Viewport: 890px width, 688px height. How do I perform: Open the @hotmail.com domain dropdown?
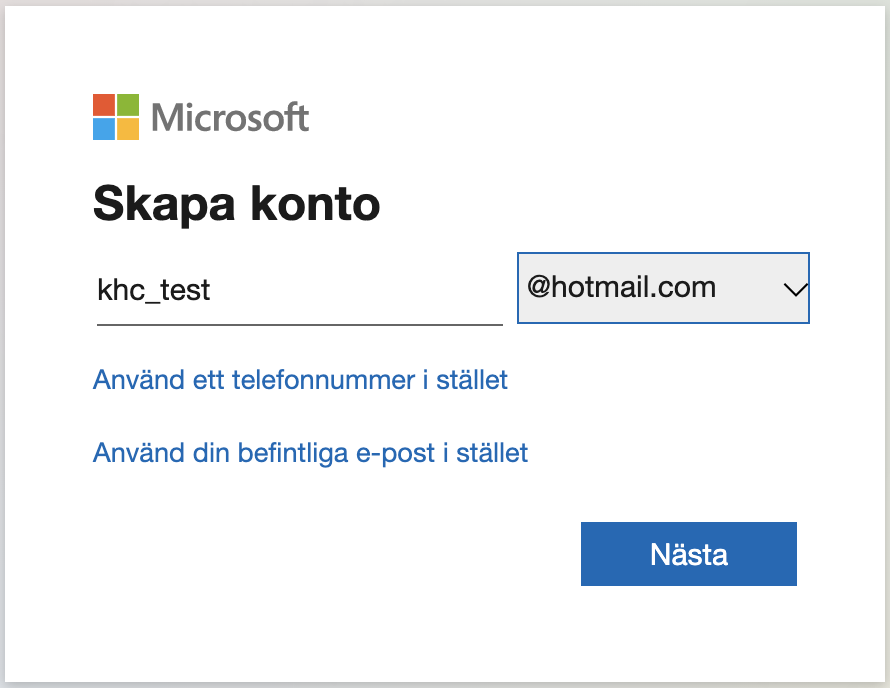[663, 288]
